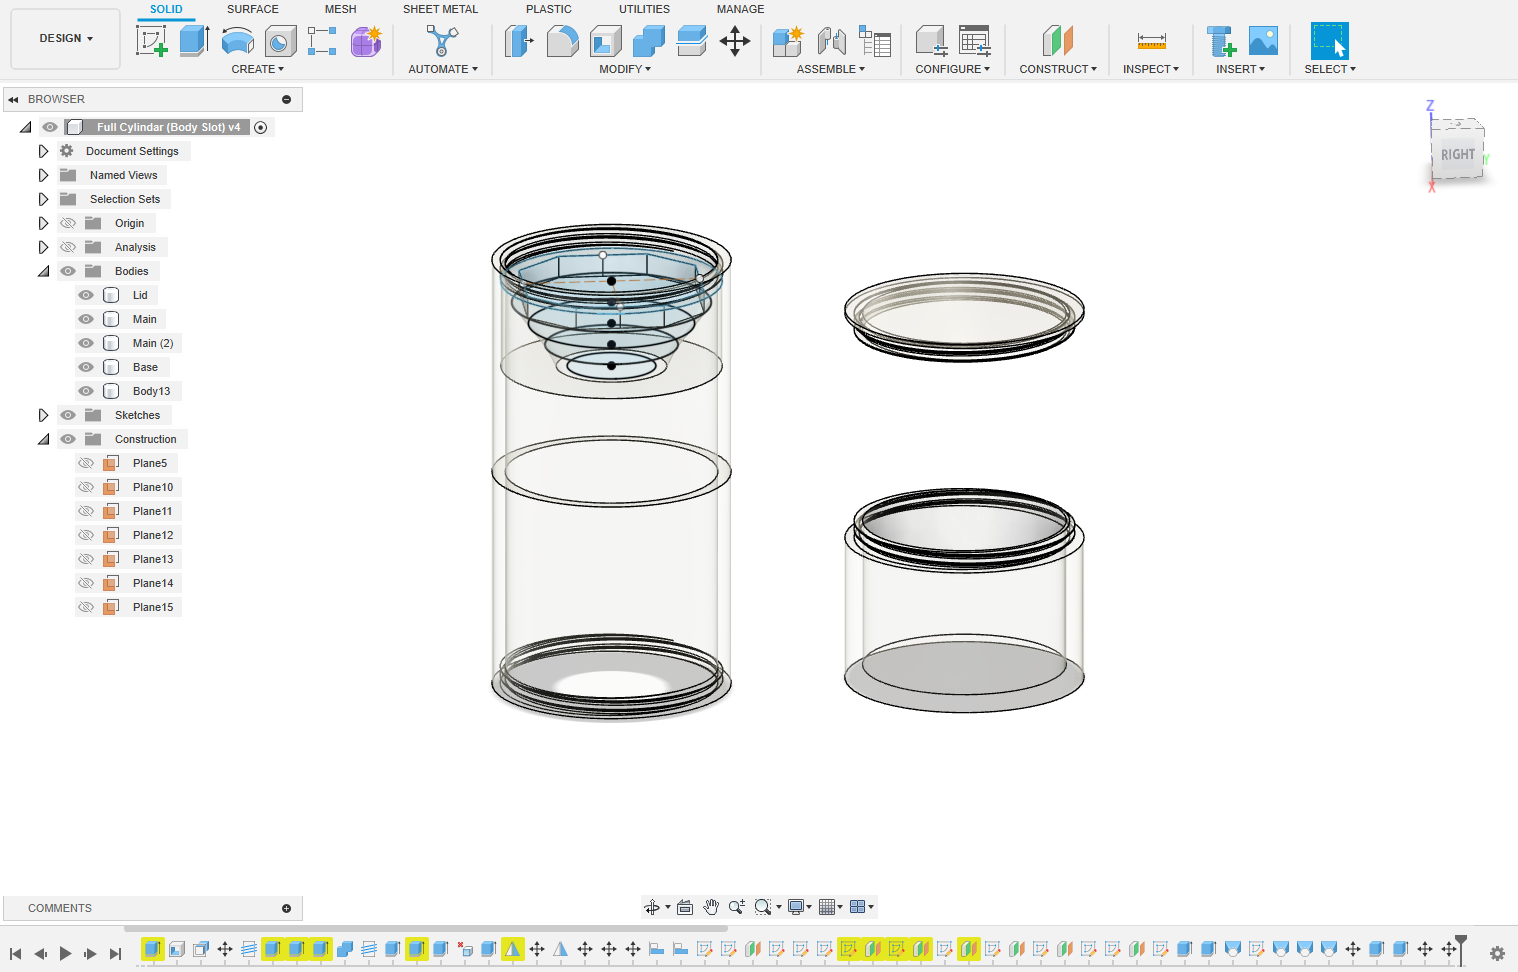This screenshot has width=1518, height=972.
Task: Click the Pan hand icon in navigation bar
Action: click(710, 907)
